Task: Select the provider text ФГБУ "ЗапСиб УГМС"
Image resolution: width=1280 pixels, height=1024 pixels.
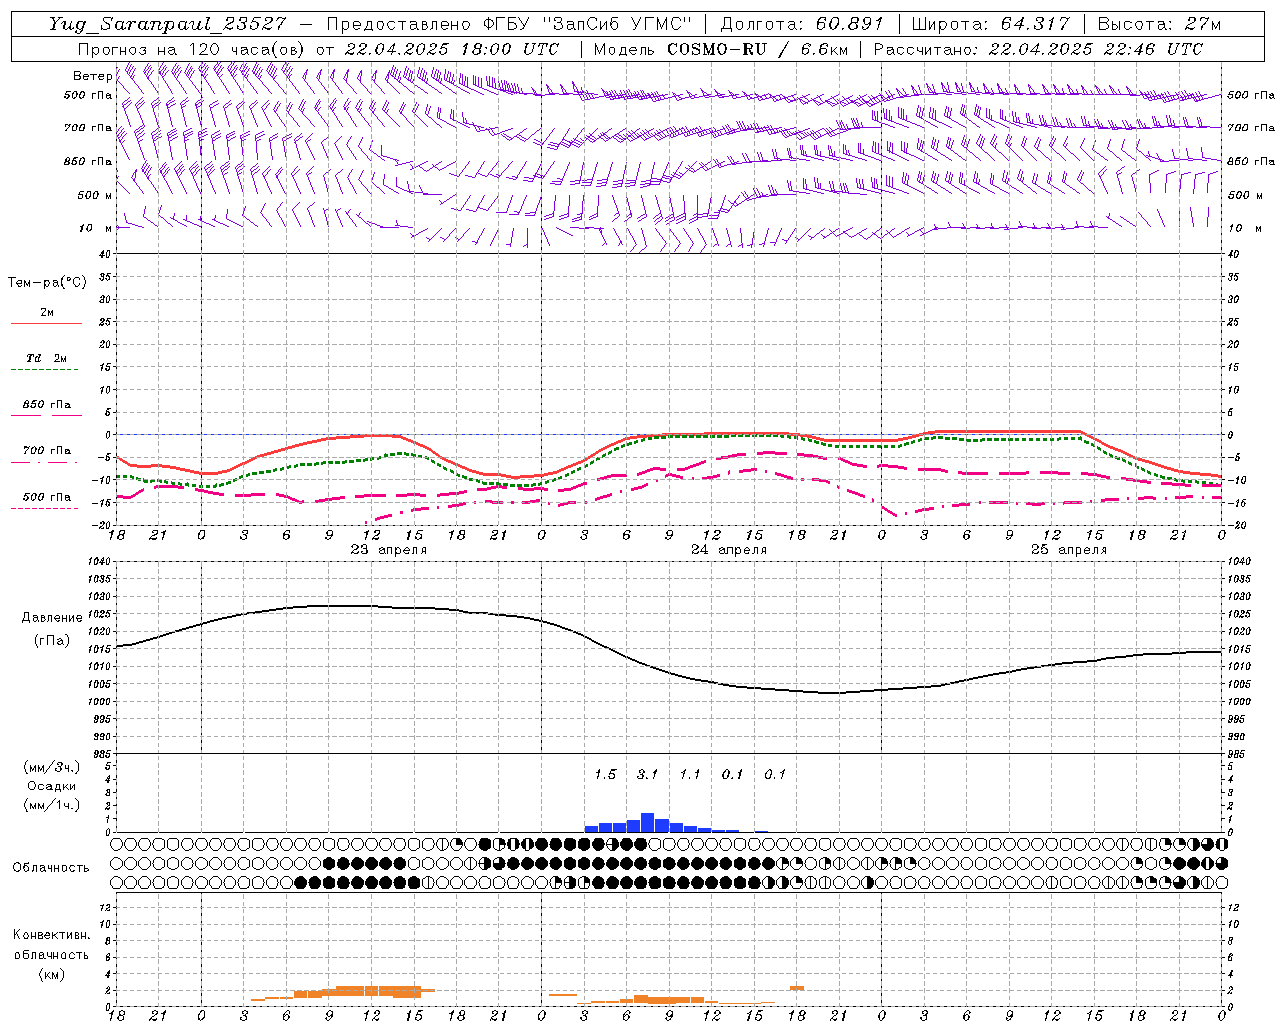Action: [x=589, y=24]
